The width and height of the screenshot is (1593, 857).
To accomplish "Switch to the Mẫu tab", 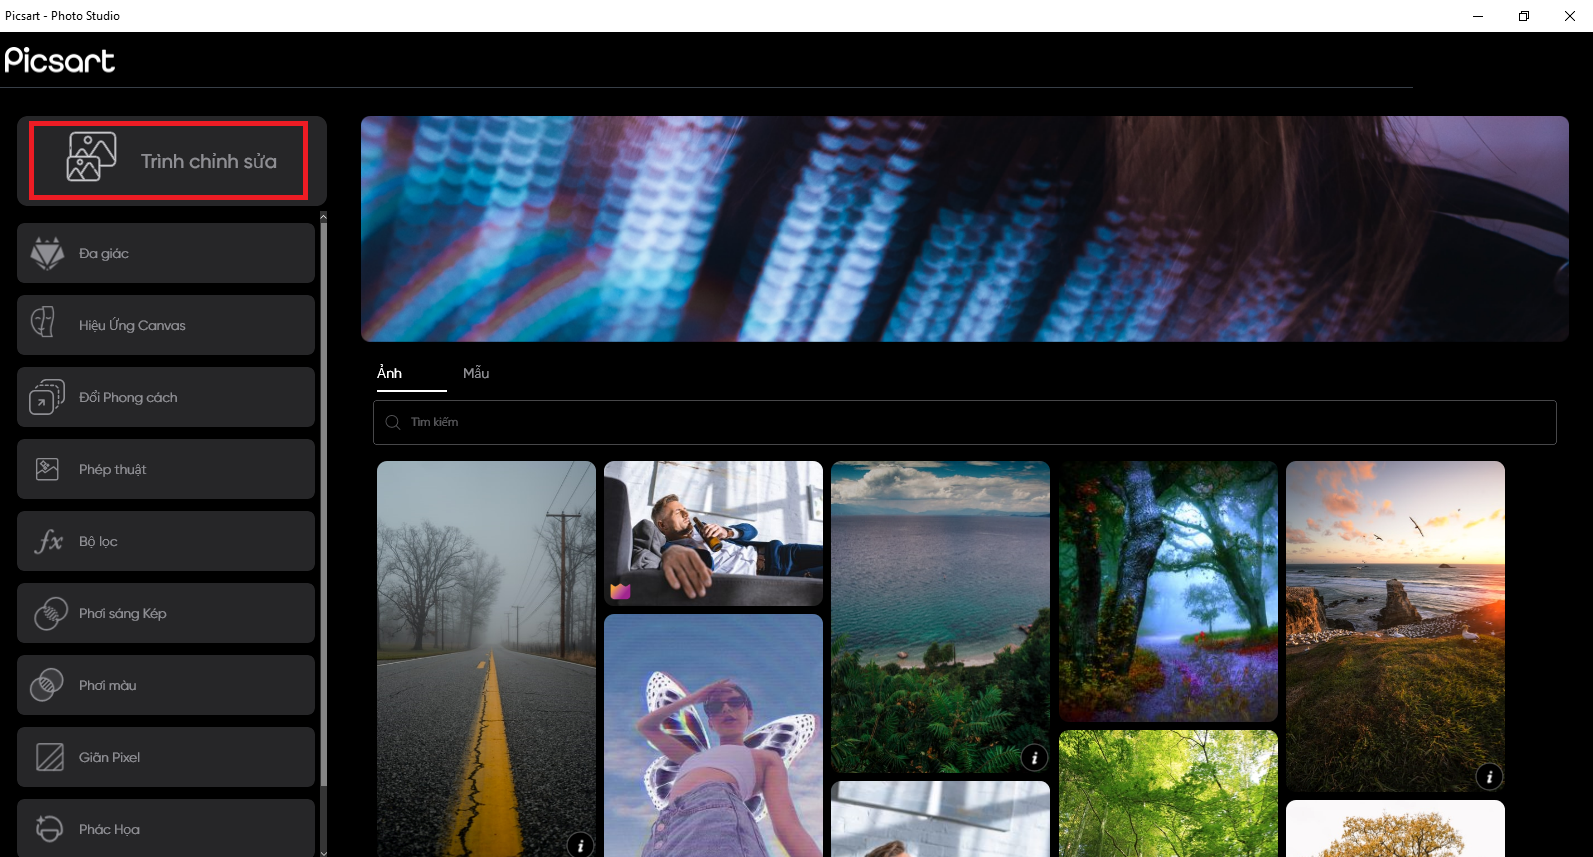I will pyautogui.click(x=476, y=373).
